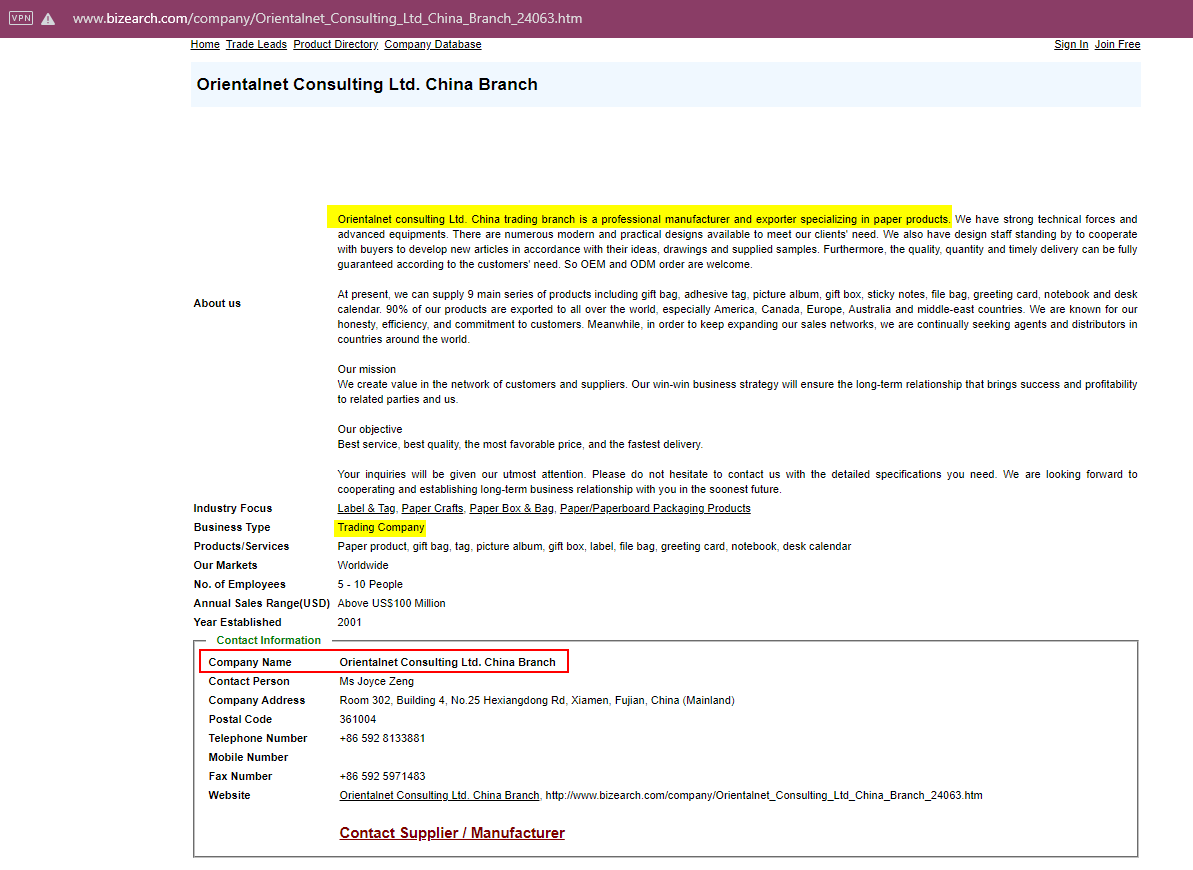1193x870 pixels.
Task: Click the VPN badge icon
Action: [21, 18]
